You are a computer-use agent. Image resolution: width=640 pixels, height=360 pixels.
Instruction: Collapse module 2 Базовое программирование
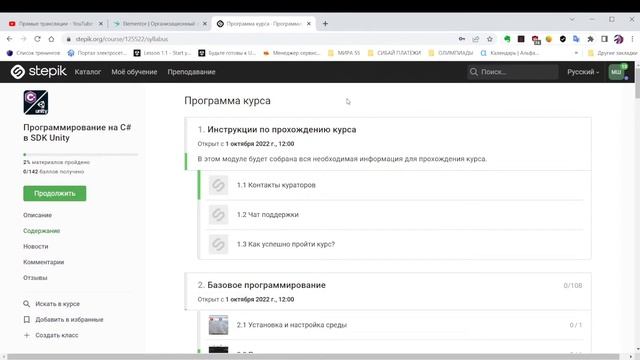267,285
